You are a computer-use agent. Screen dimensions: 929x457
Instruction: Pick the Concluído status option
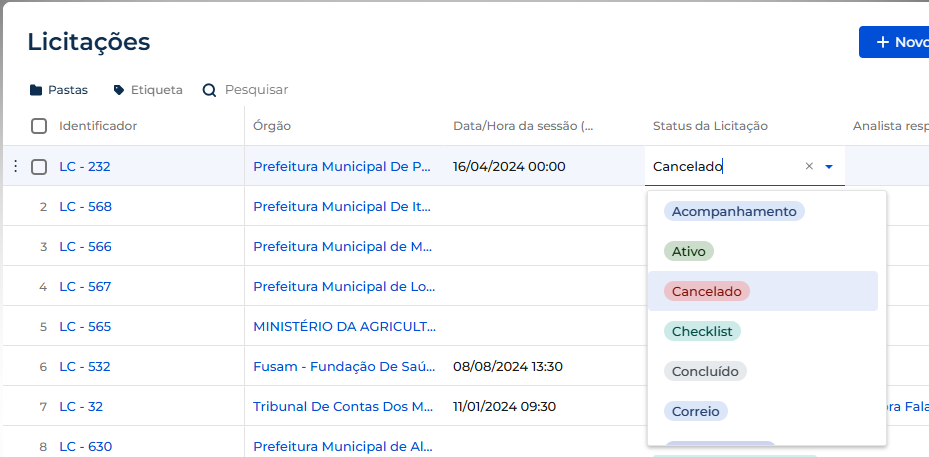click(705, 372)
